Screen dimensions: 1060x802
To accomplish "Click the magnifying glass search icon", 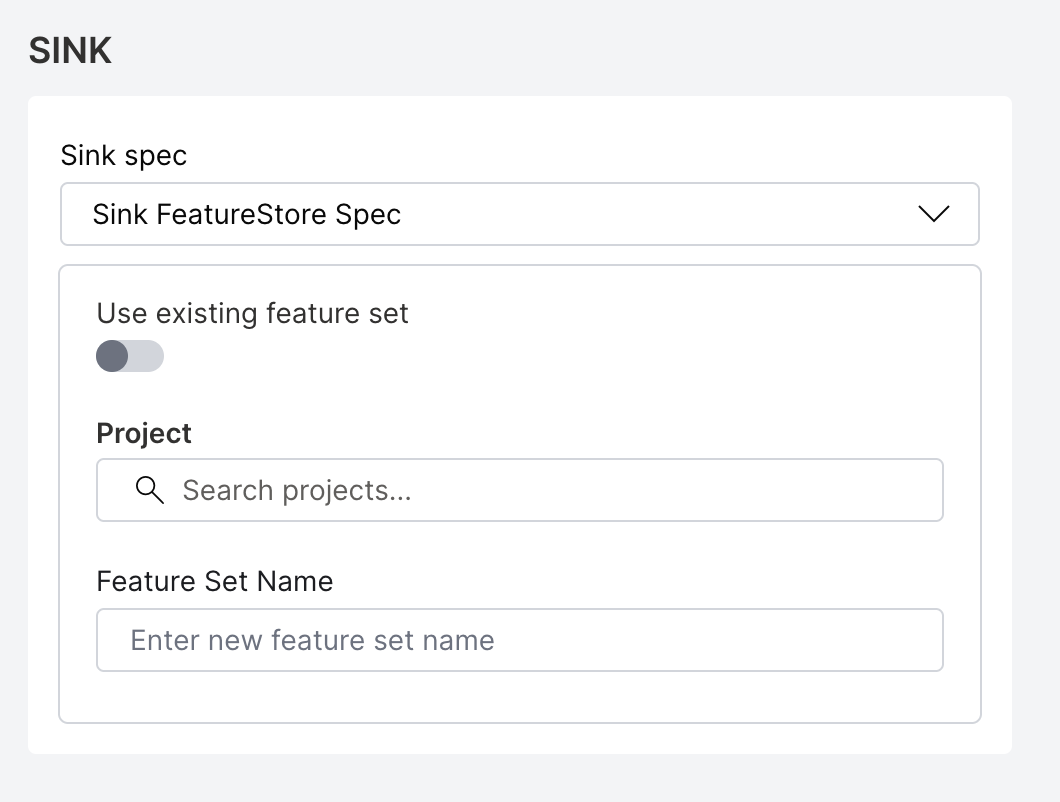I will pyautogui.click(x=149, y=490).
